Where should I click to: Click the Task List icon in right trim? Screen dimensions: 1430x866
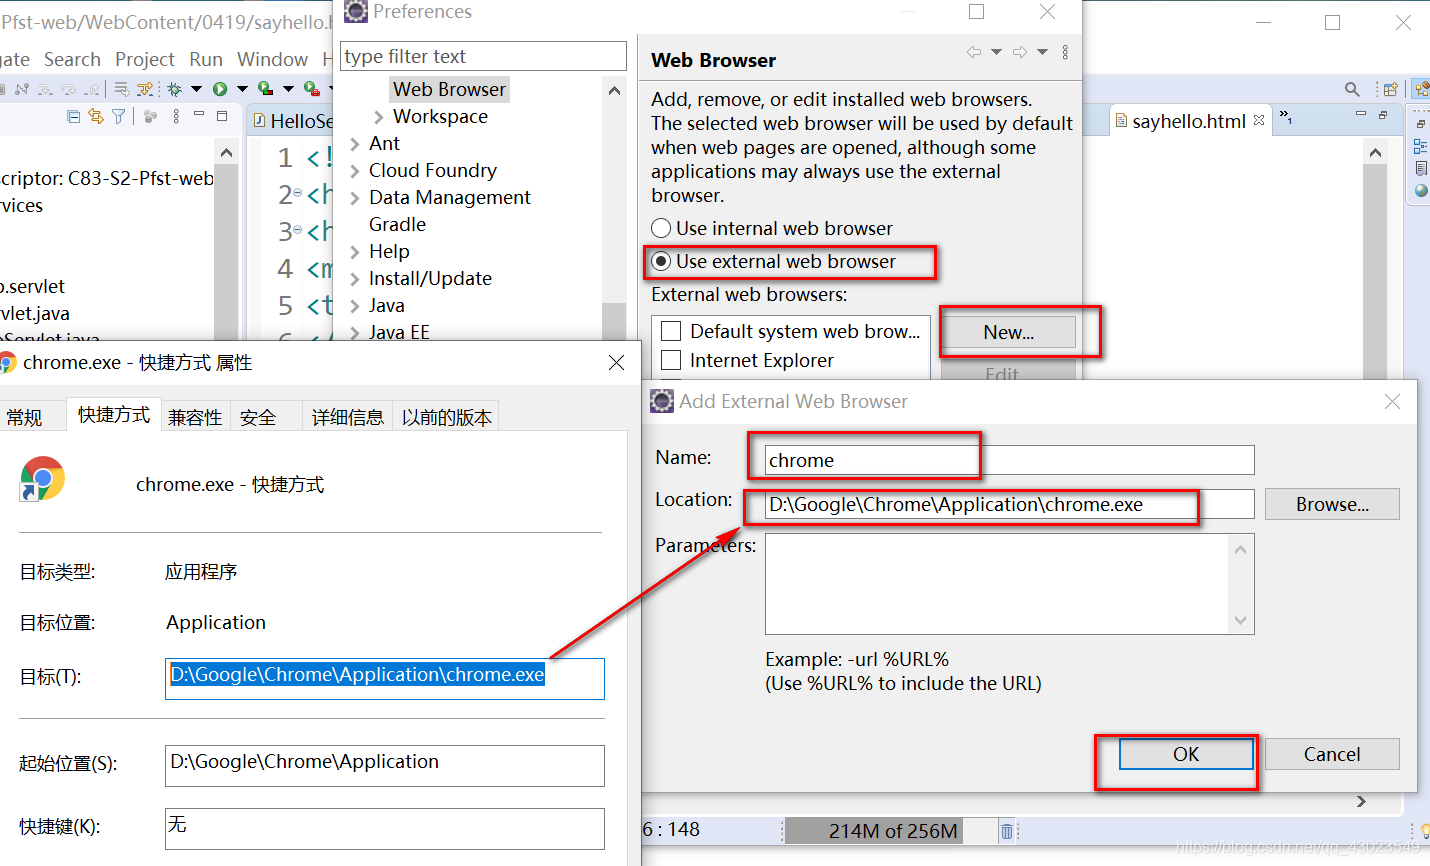point(1421,168)
